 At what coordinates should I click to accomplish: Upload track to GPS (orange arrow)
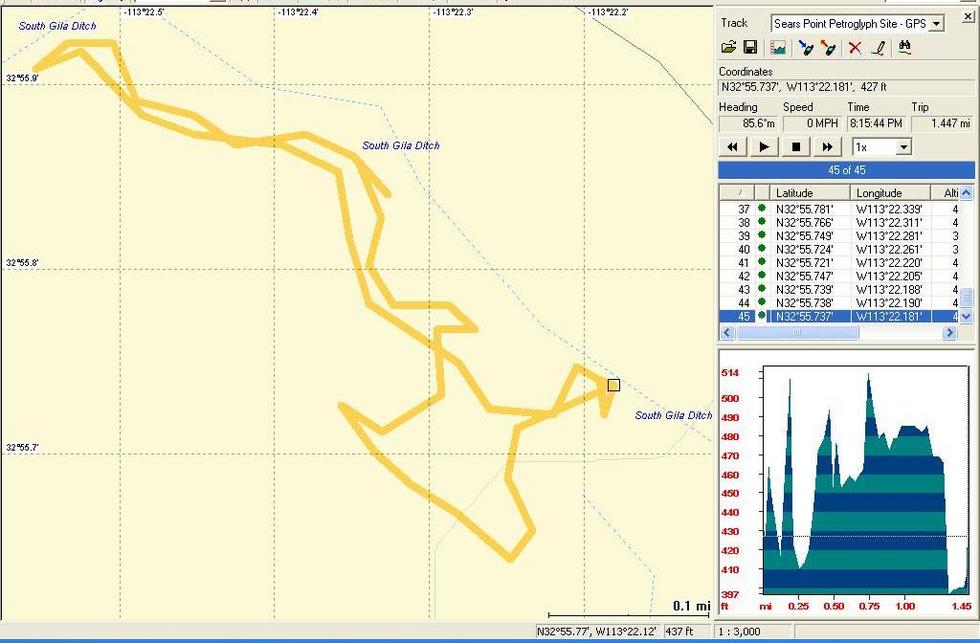pos(828,47)
